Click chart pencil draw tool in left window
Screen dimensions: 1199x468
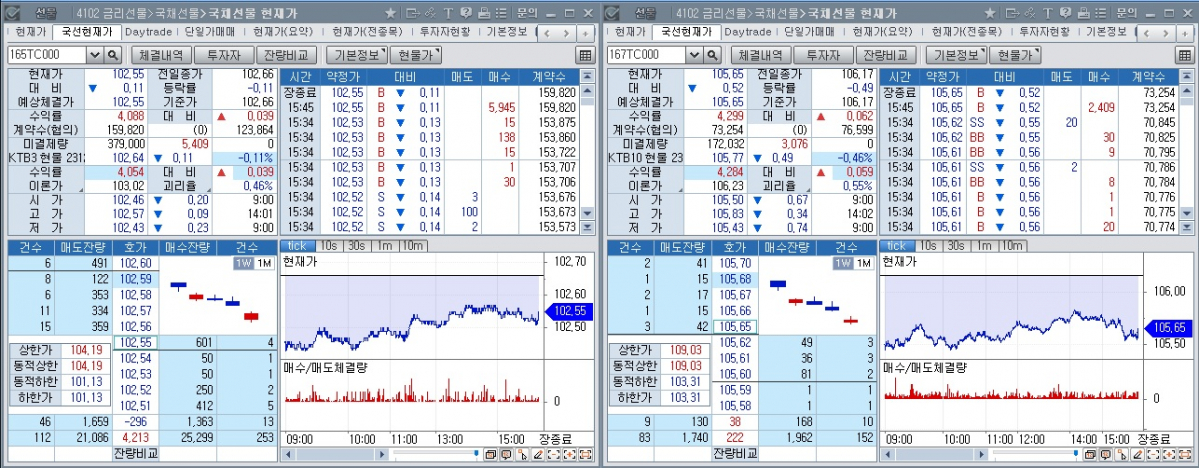point(538,455)
